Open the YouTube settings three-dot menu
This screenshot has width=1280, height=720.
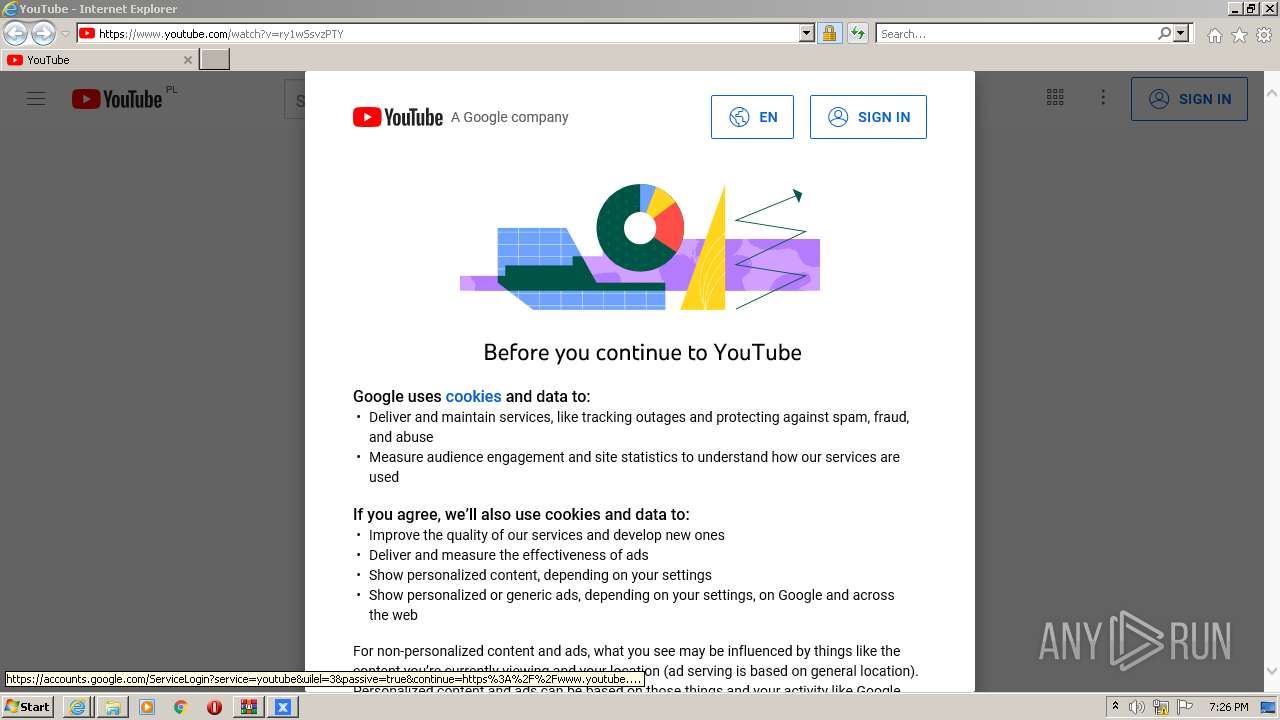pos(1103,98)
